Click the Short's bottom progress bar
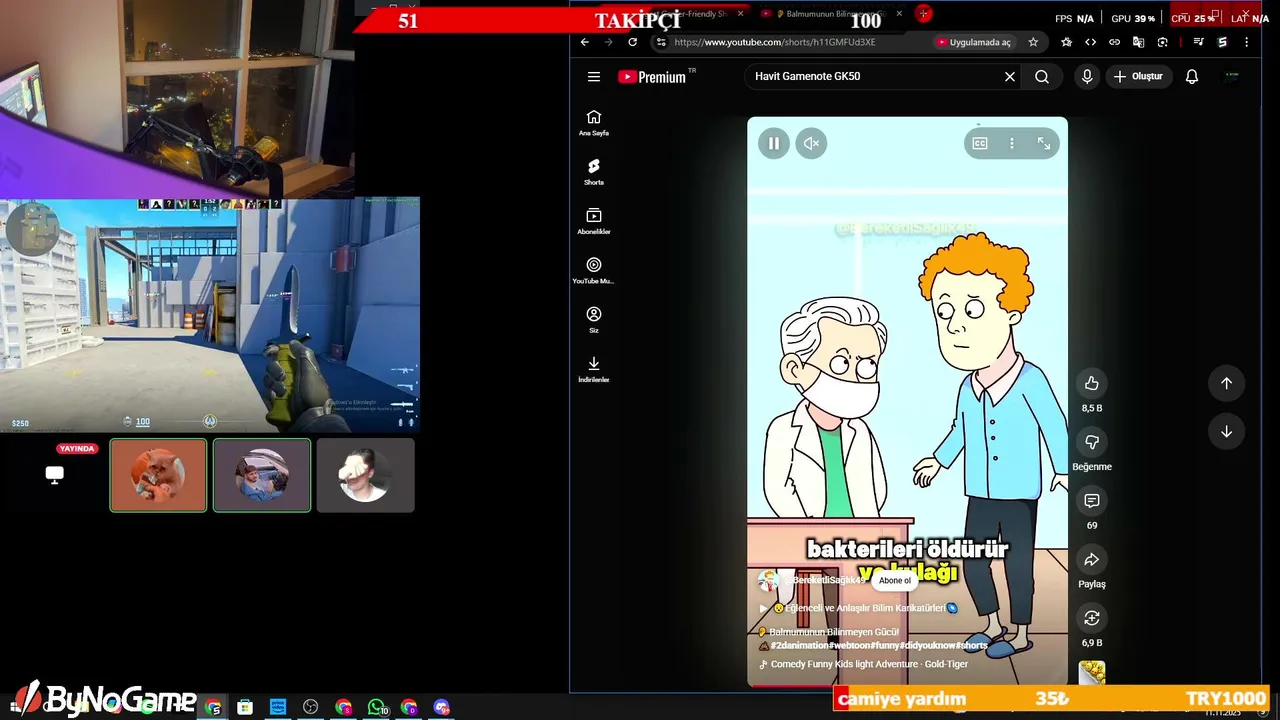Image resolution: width=1280 pixels, height=720 pixels. [907, 685]
